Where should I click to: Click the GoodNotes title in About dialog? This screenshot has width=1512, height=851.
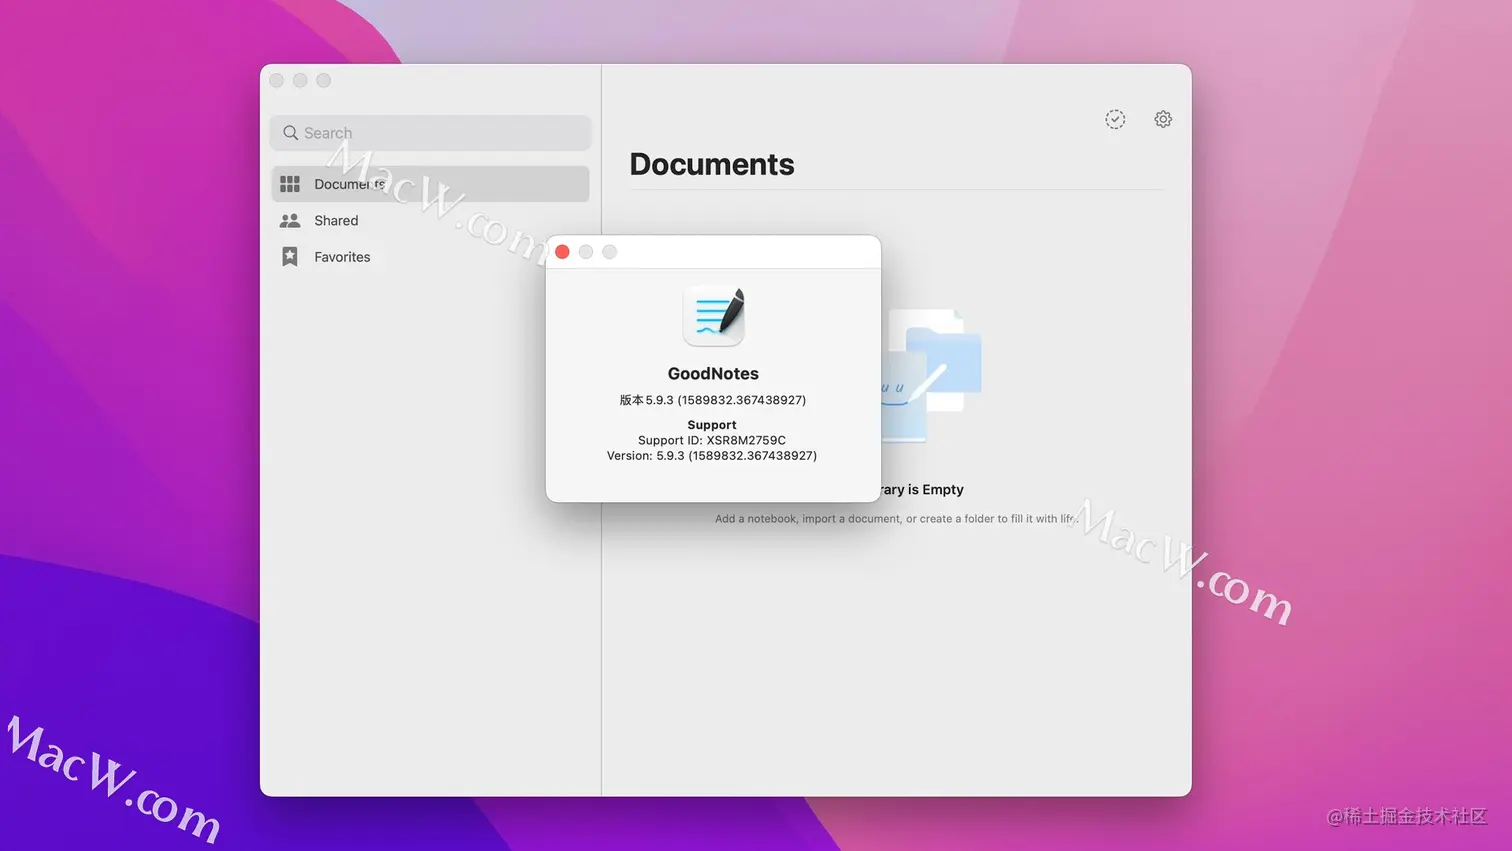pyautogui.click(x=713, y=373)
